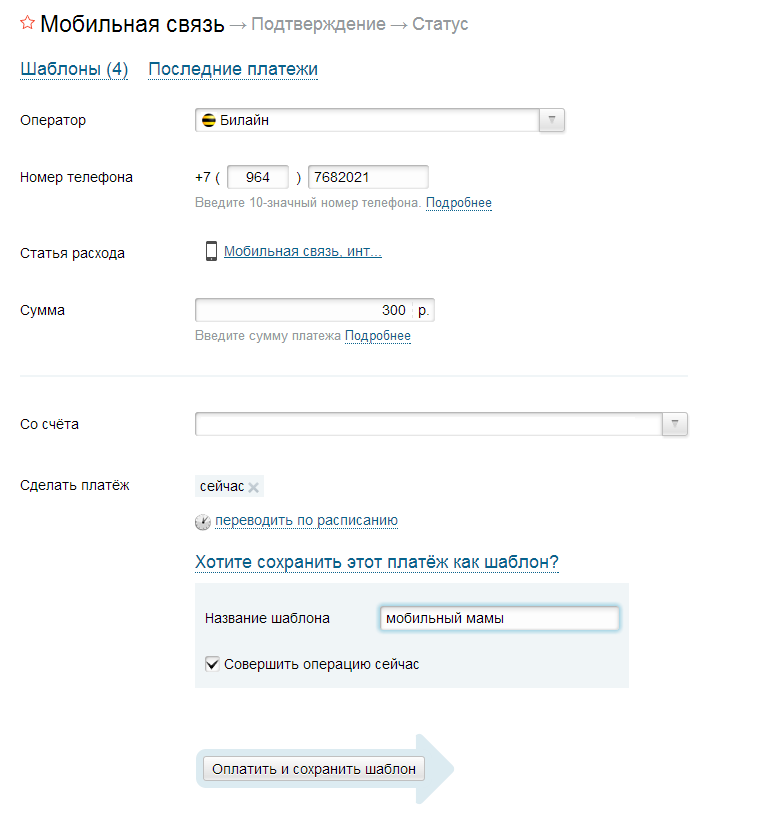
Task: Open the 'Шаблоны (4)' tab
Action: click(74, 69)
